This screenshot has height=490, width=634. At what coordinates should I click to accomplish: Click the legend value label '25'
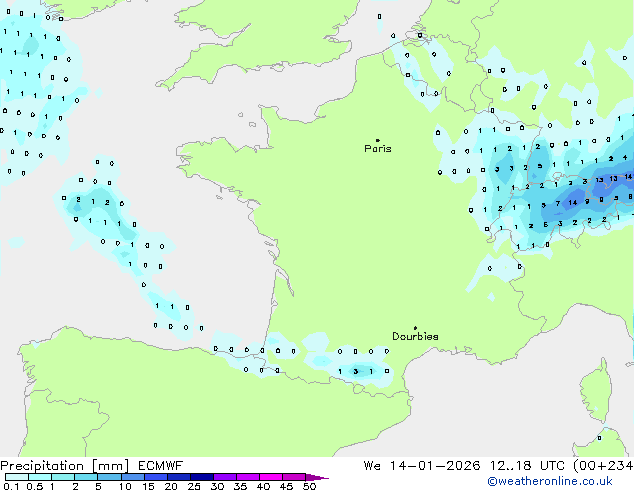click(x=194, y=486)
